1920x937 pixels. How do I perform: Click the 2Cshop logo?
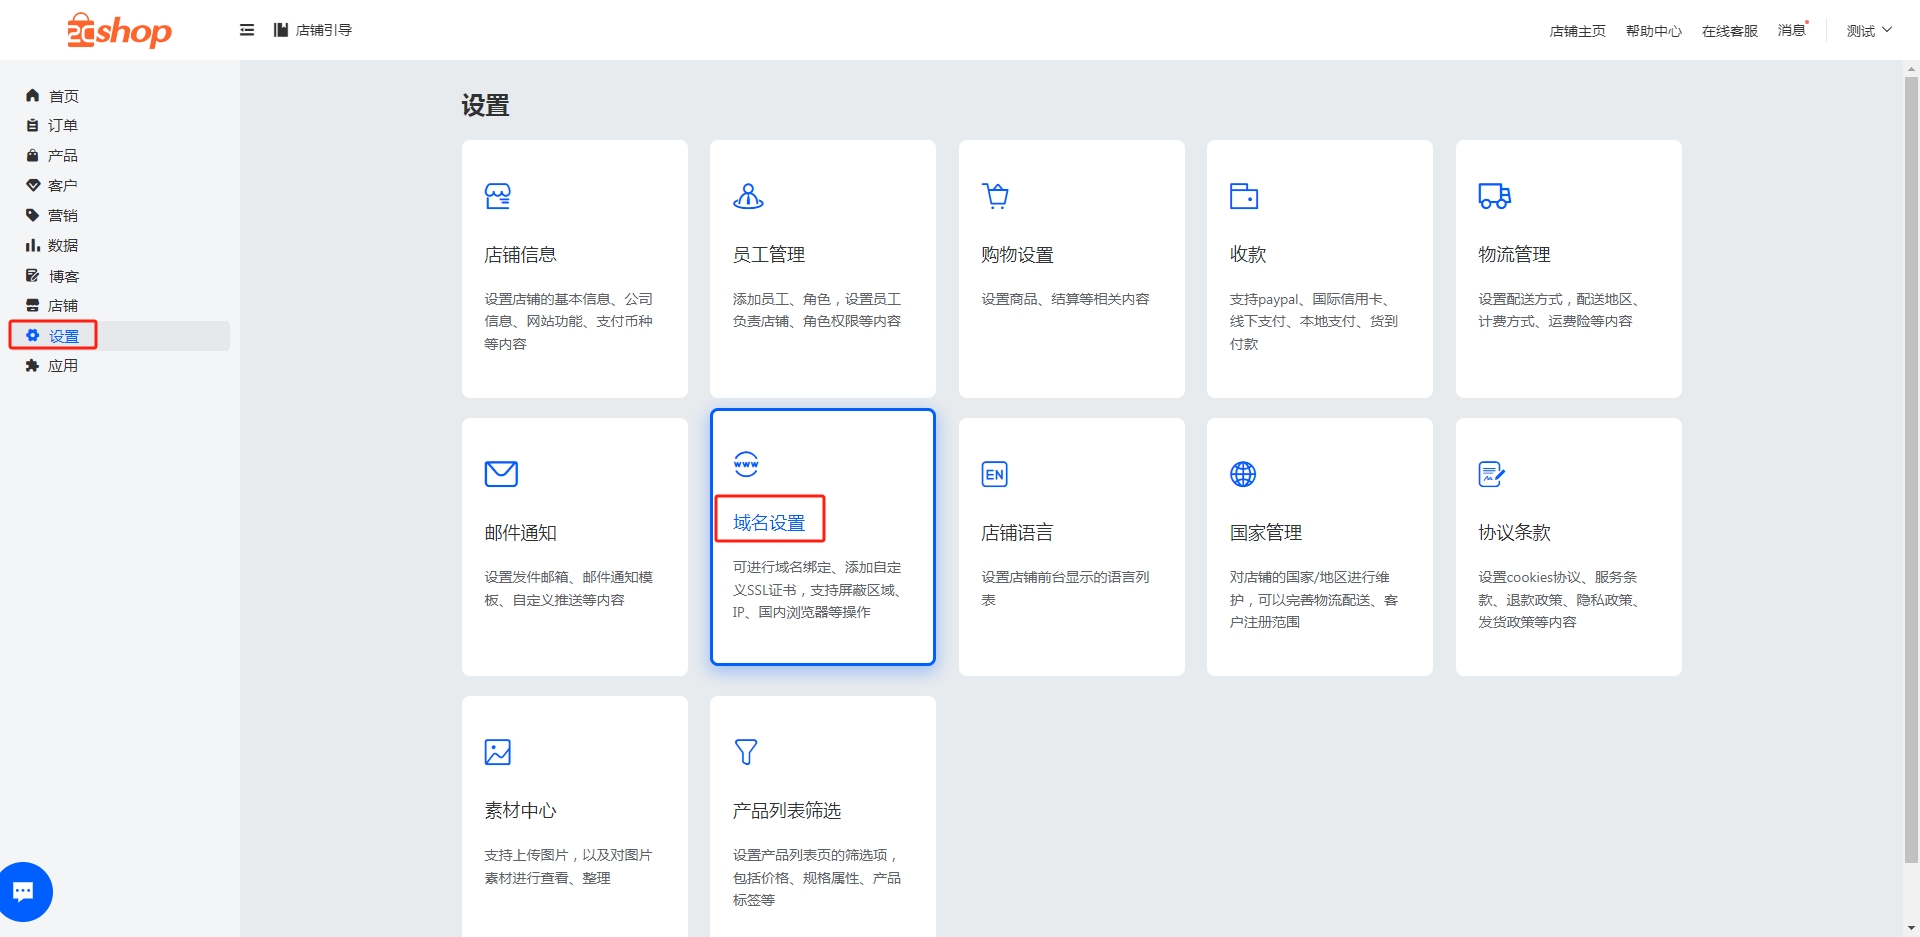coord(119,30)
